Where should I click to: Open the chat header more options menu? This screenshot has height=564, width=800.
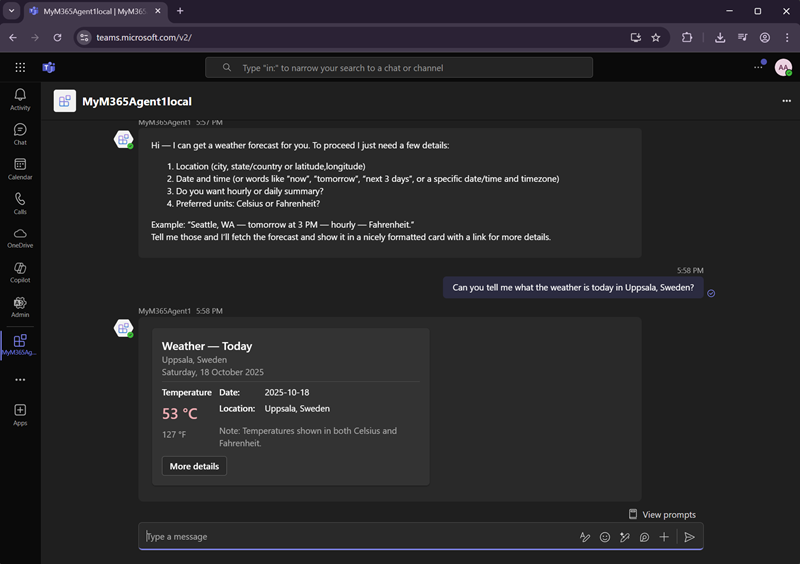(786, 101)
